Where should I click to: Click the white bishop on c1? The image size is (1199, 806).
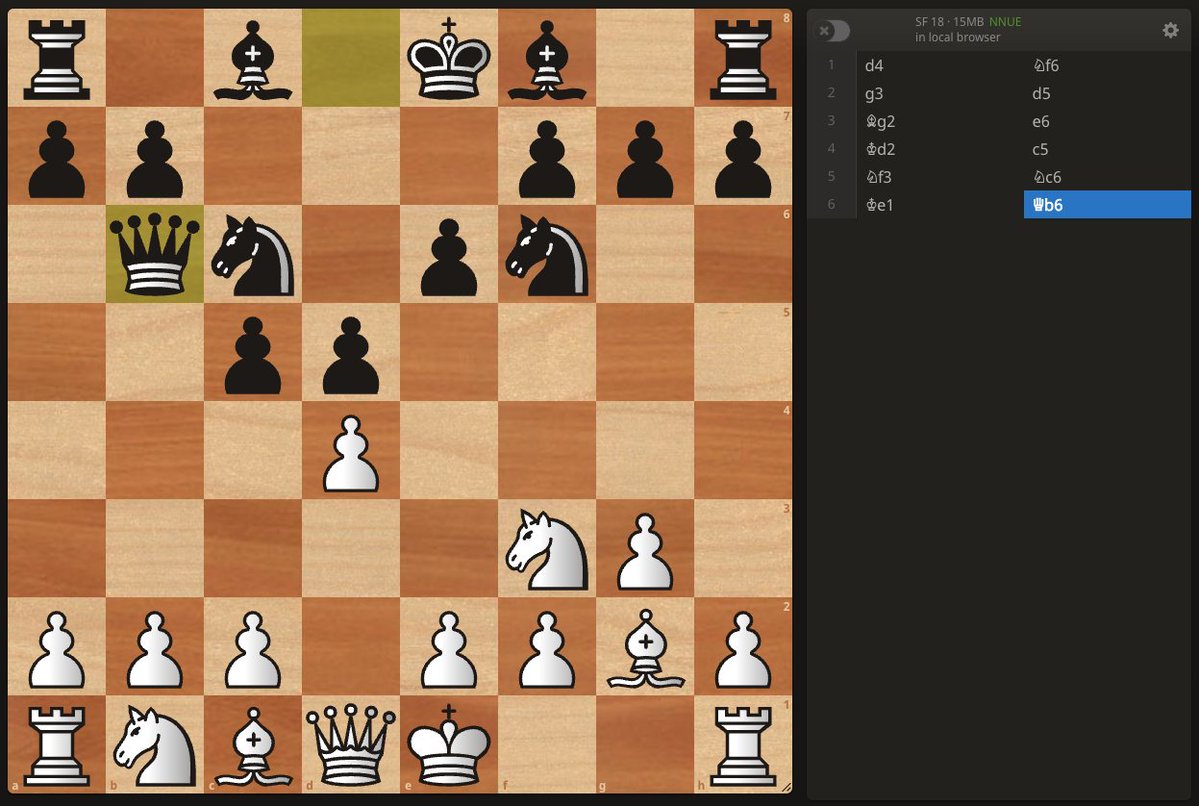253,744
